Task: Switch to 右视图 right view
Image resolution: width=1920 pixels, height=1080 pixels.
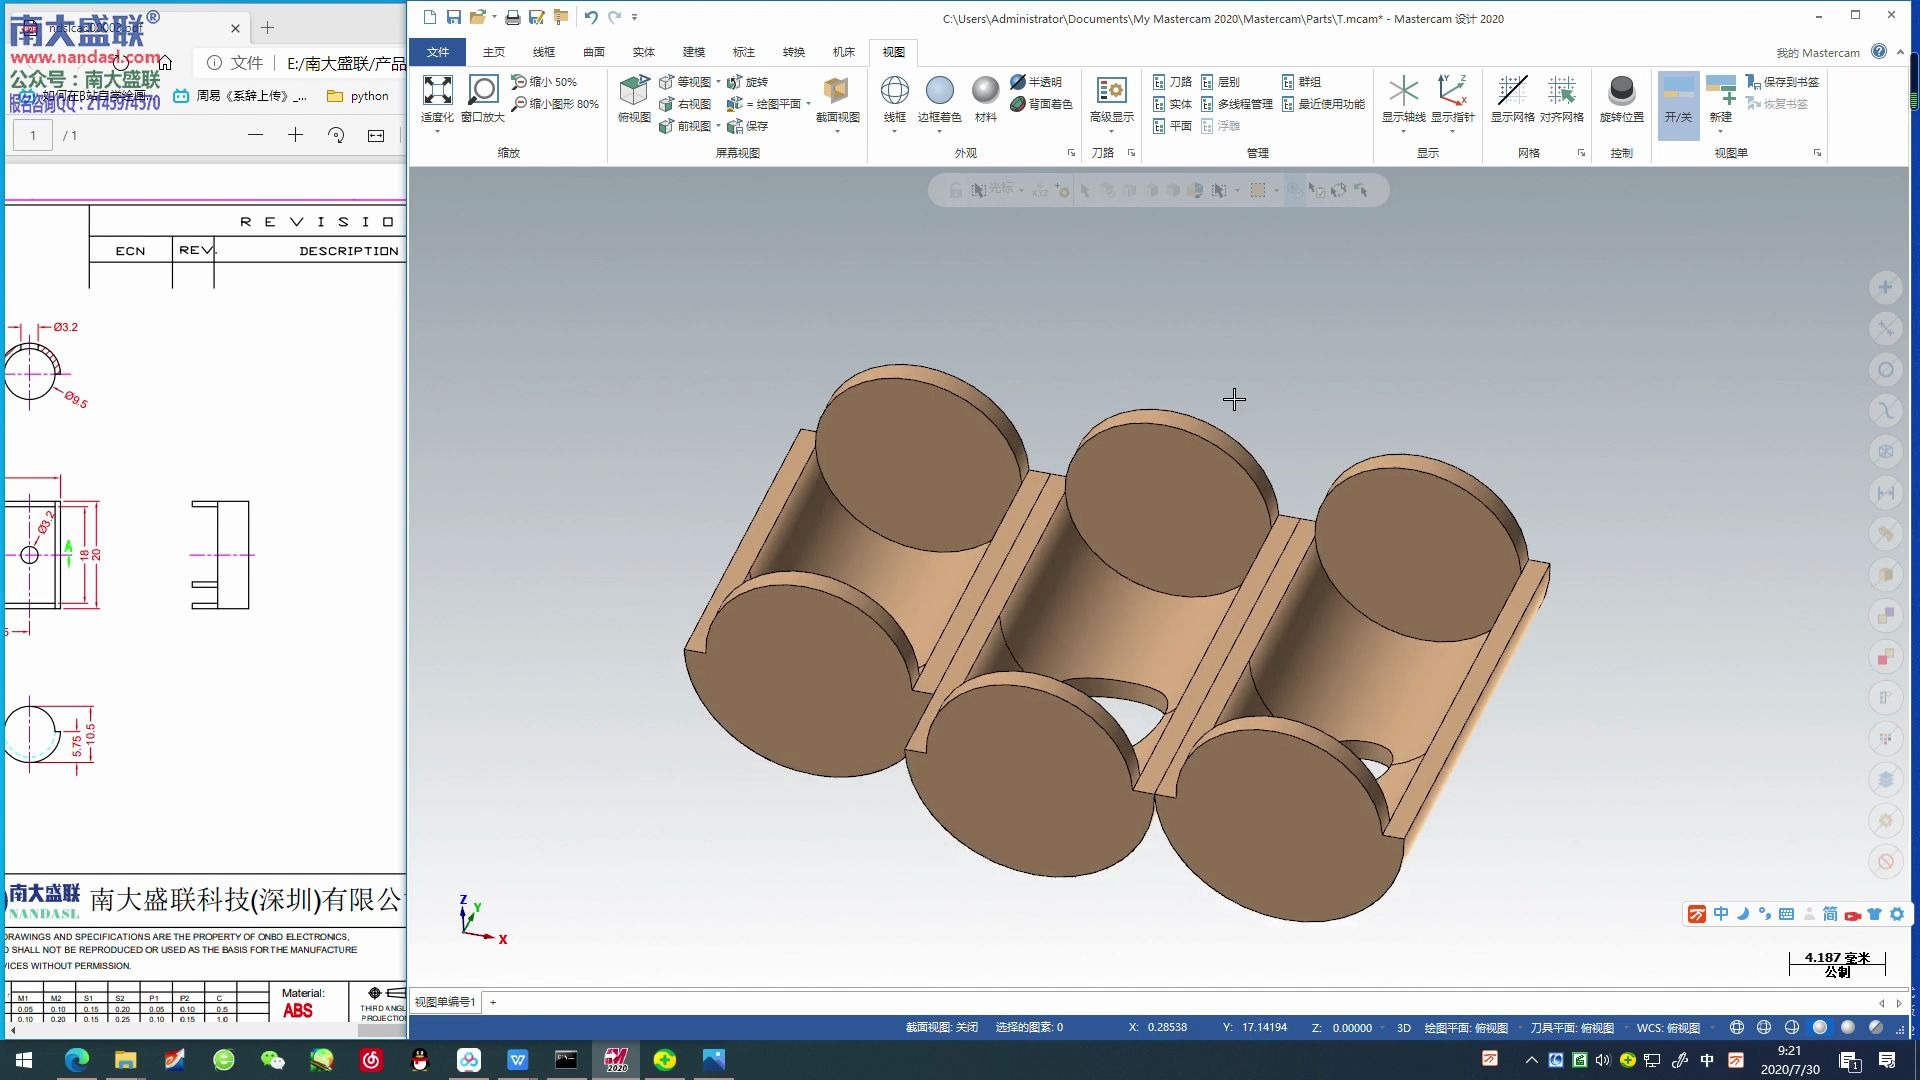Action: click(685, 104)
